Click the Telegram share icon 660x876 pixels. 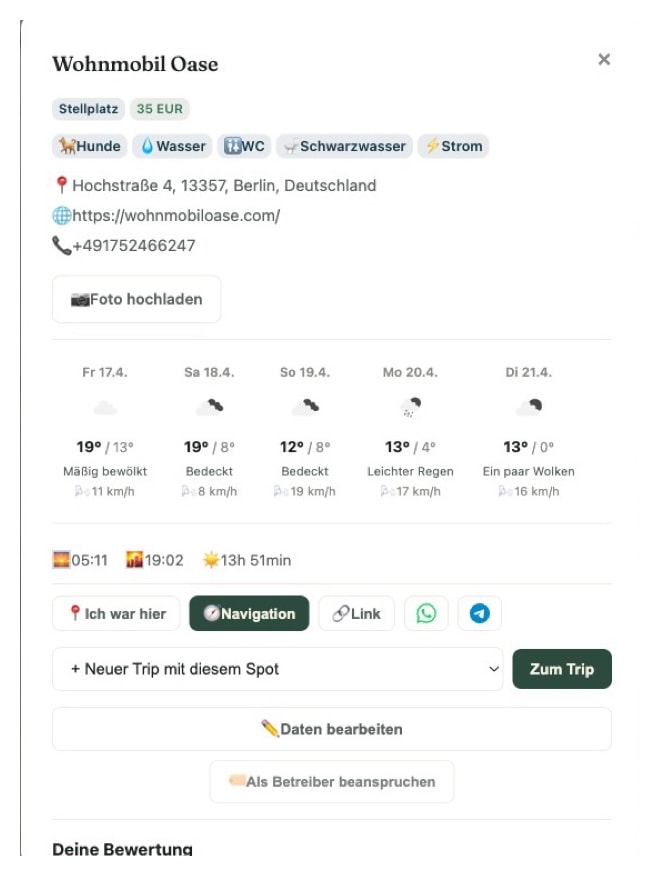point(478,613)
